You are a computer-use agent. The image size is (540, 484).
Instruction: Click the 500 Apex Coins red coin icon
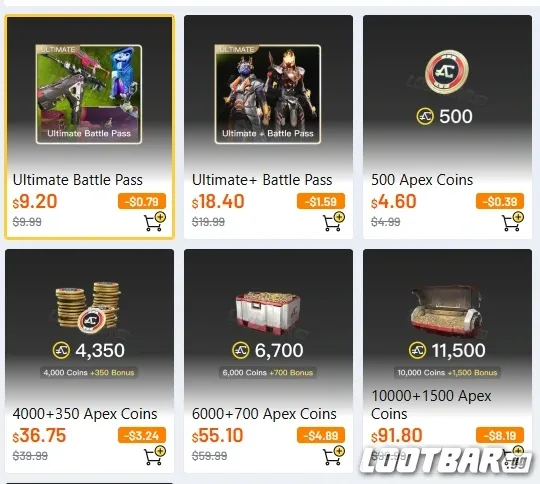[x=447, y=72]
